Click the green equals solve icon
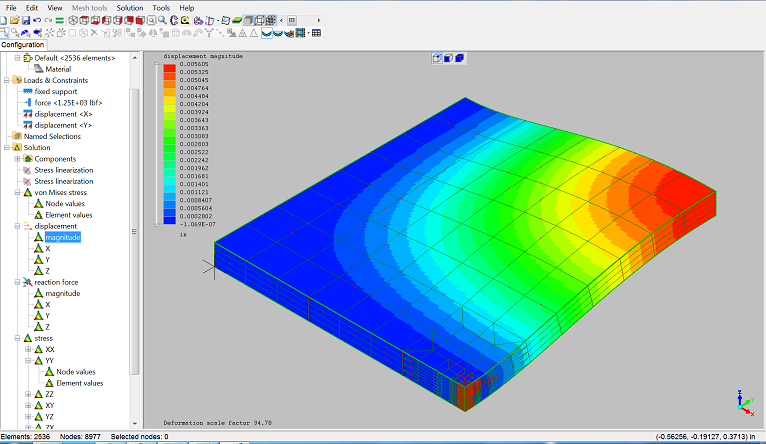 [x=60, y=21]
